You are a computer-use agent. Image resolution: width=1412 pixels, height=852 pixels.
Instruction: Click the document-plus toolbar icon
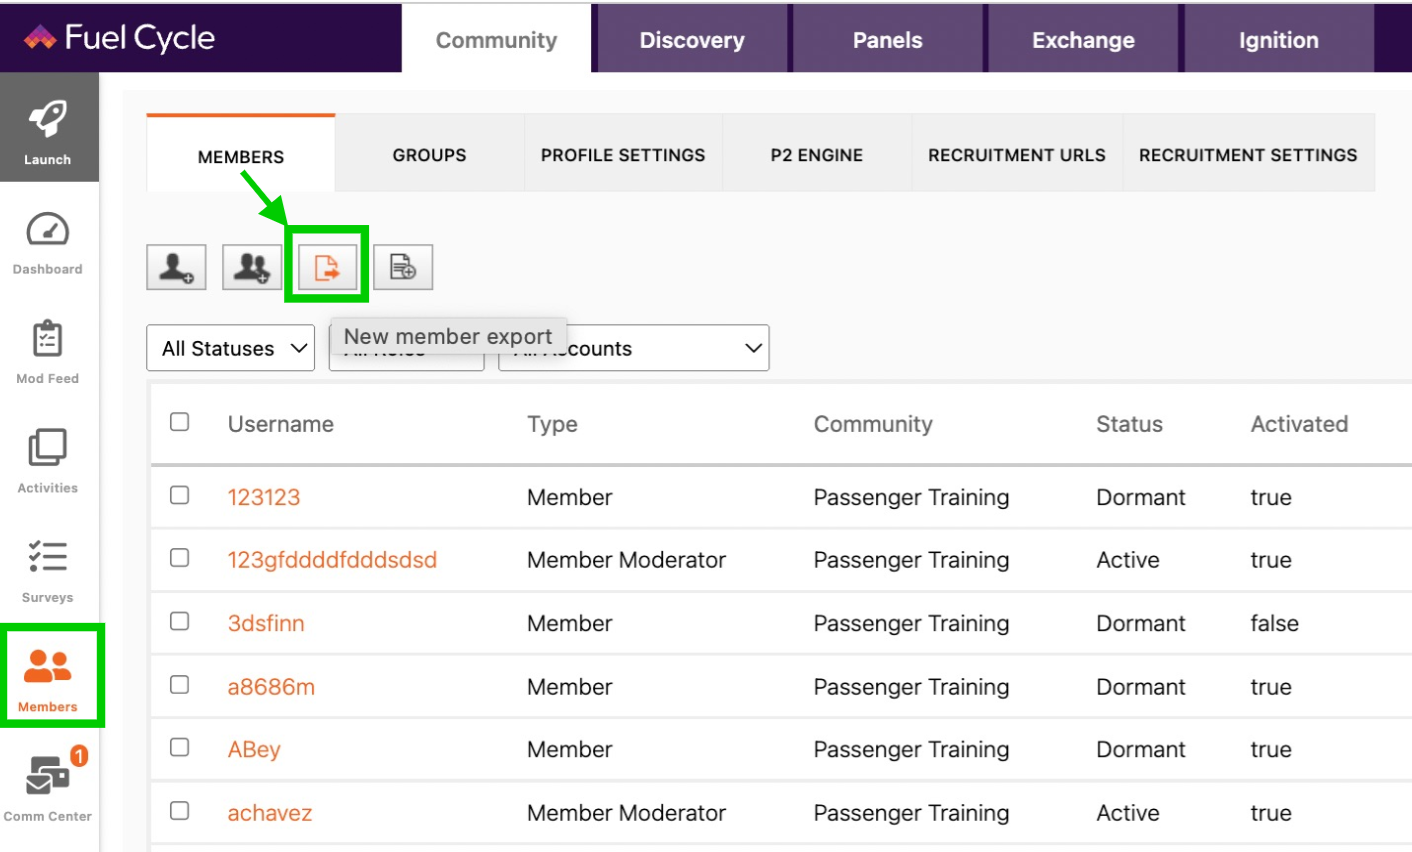click(x=403, y=267)
